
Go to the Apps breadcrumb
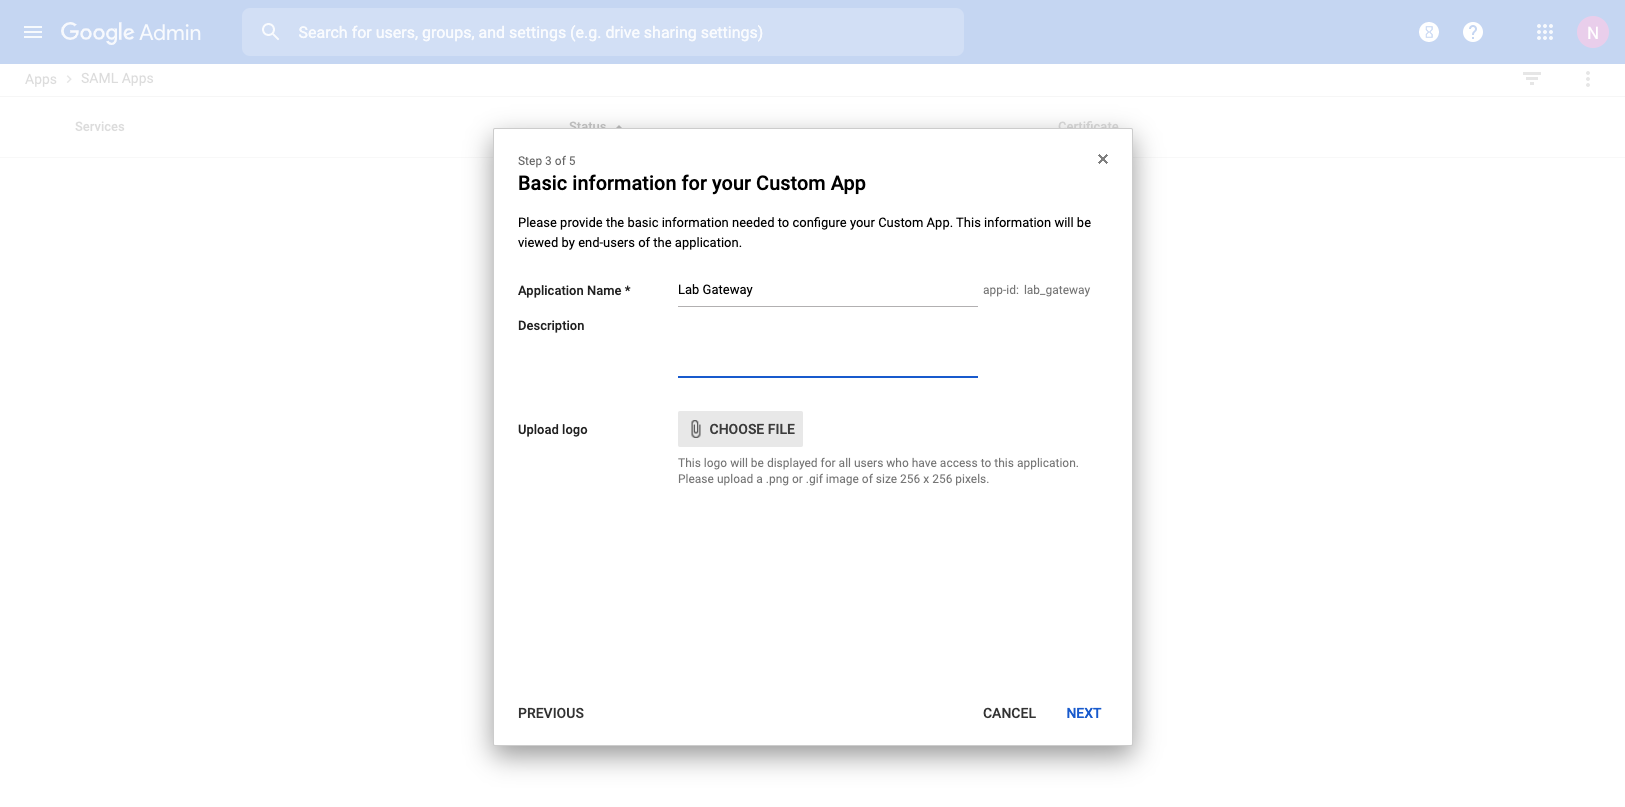40,79
